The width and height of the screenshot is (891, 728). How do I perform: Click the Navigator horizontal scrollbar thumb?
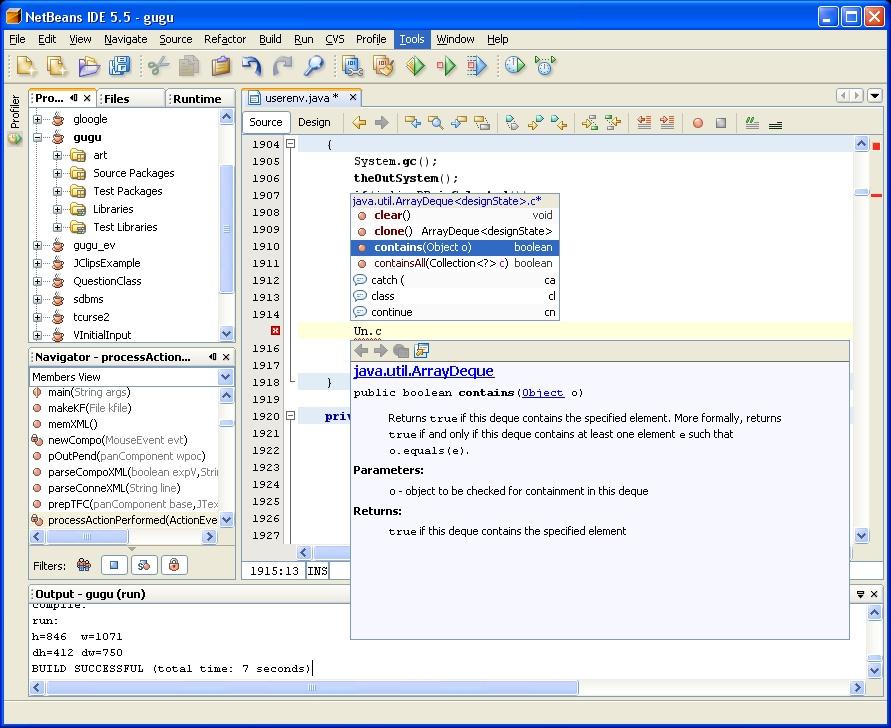tap(87, 536)
